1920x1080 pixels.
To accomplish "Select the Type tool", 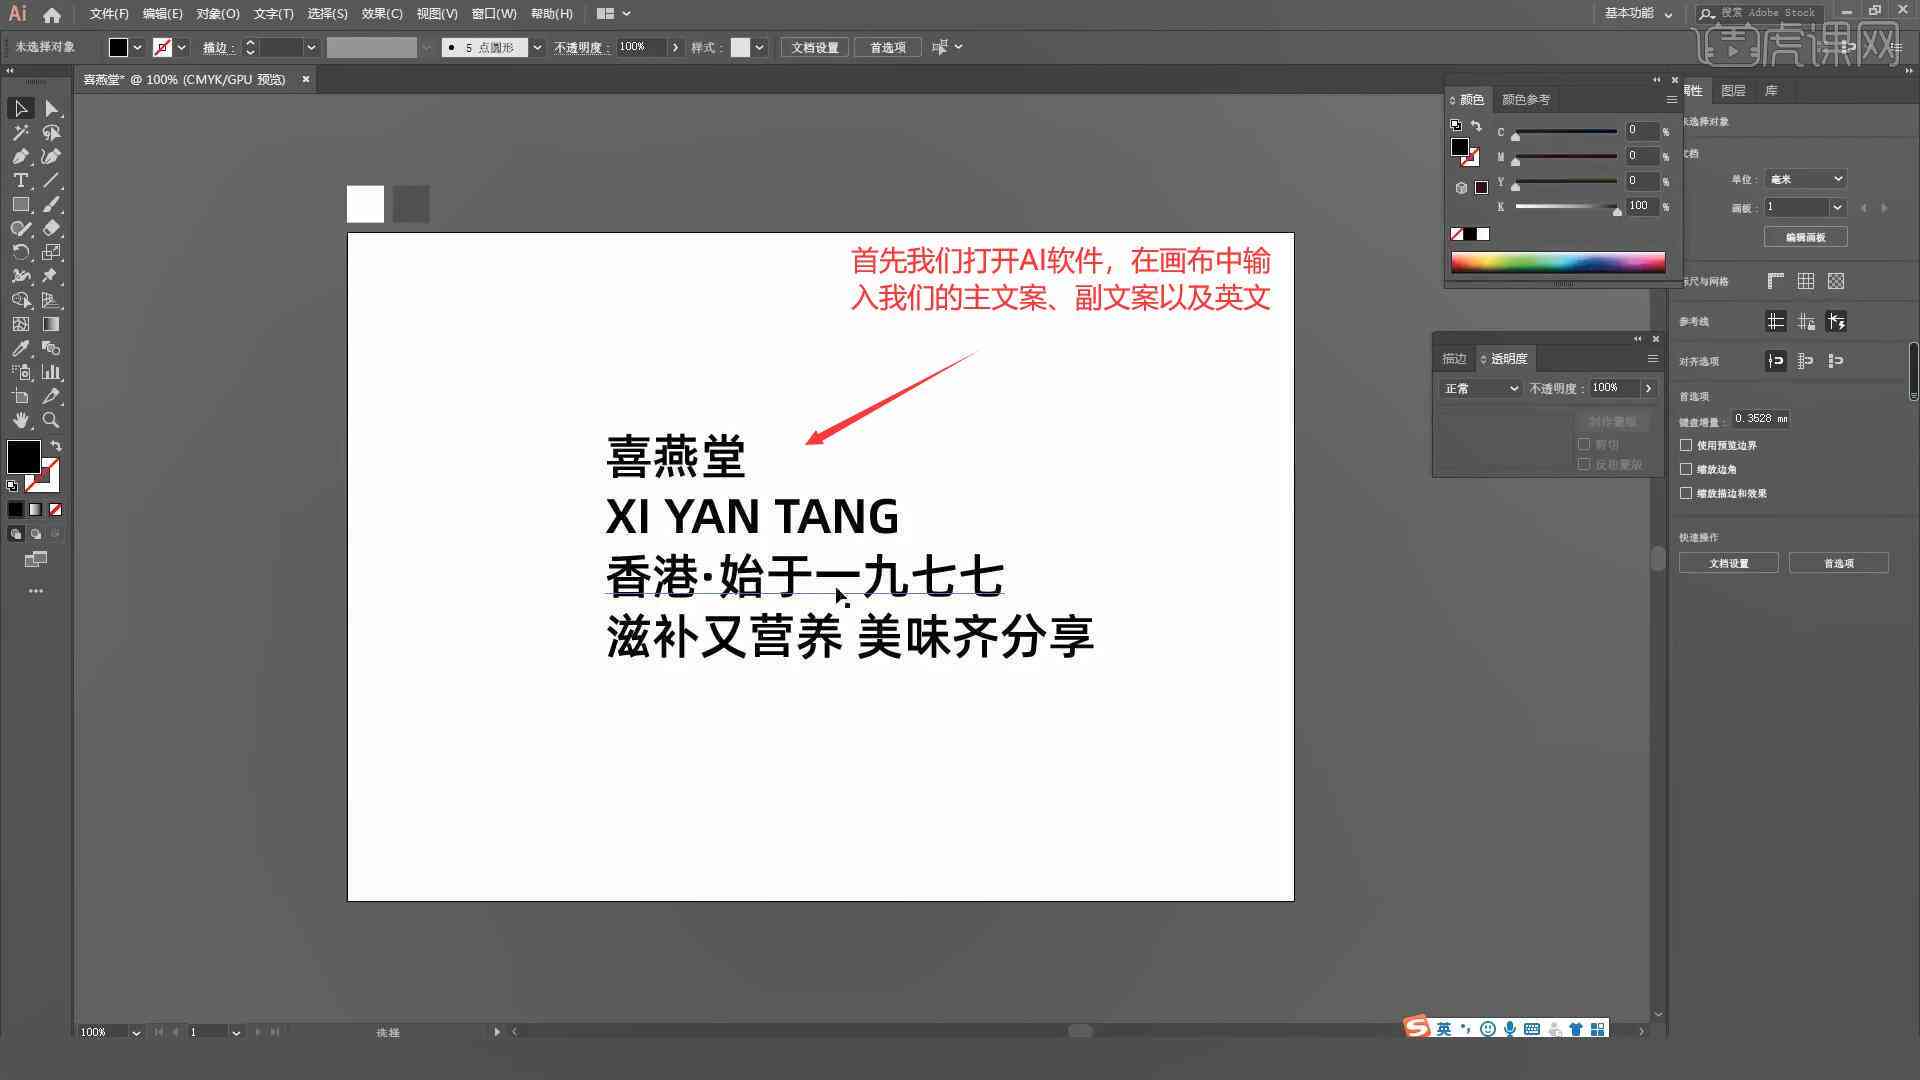I will tap(18, 181).
